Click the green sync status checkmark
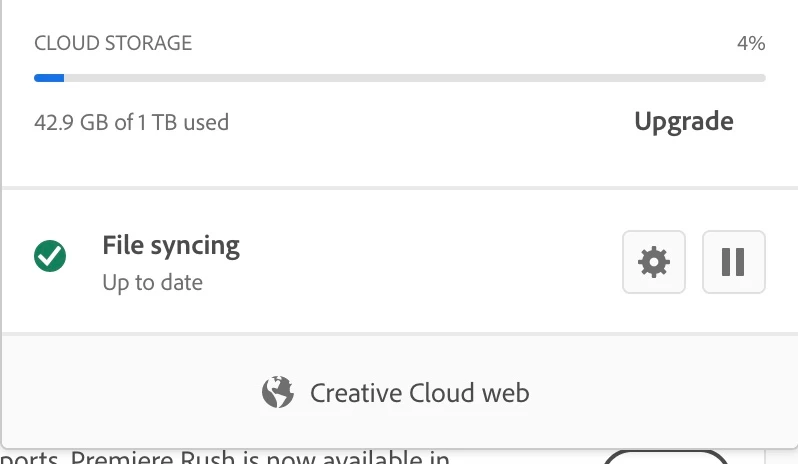This screenshot has height=464, width=798. point(50,257)
